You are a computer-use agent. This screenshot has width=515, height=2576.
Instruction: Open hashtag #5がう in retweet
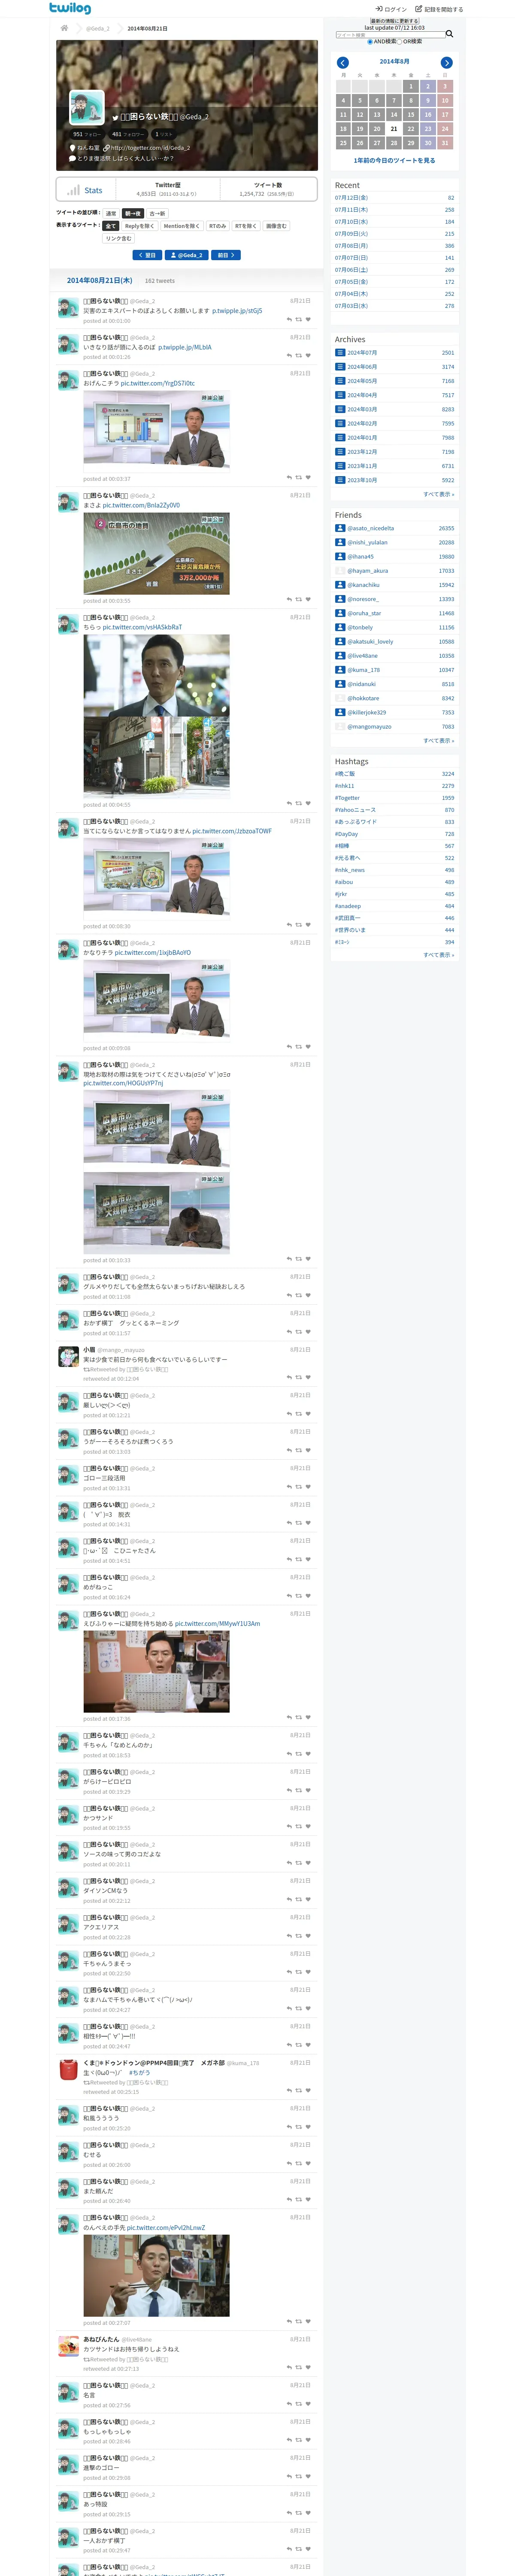pos(140,2073)
